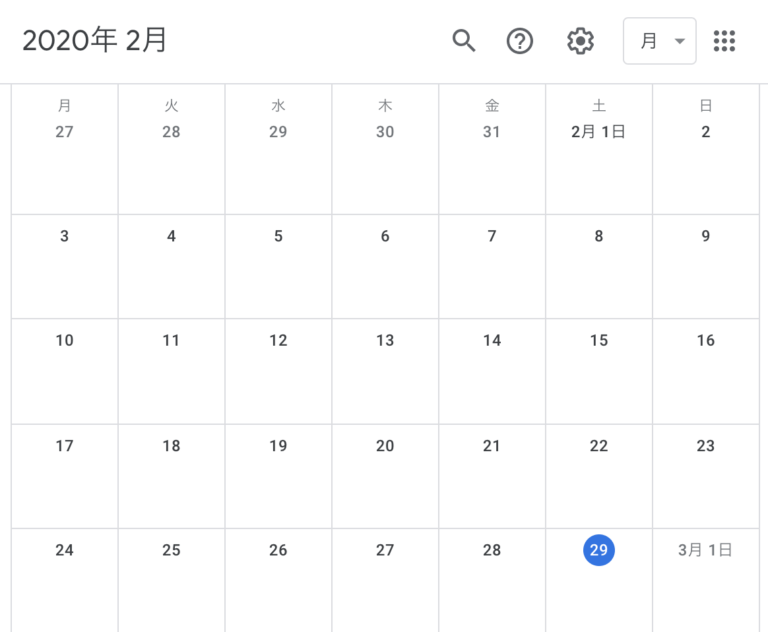
Task: Select the day 10 cell
Action: coord(64,340)
